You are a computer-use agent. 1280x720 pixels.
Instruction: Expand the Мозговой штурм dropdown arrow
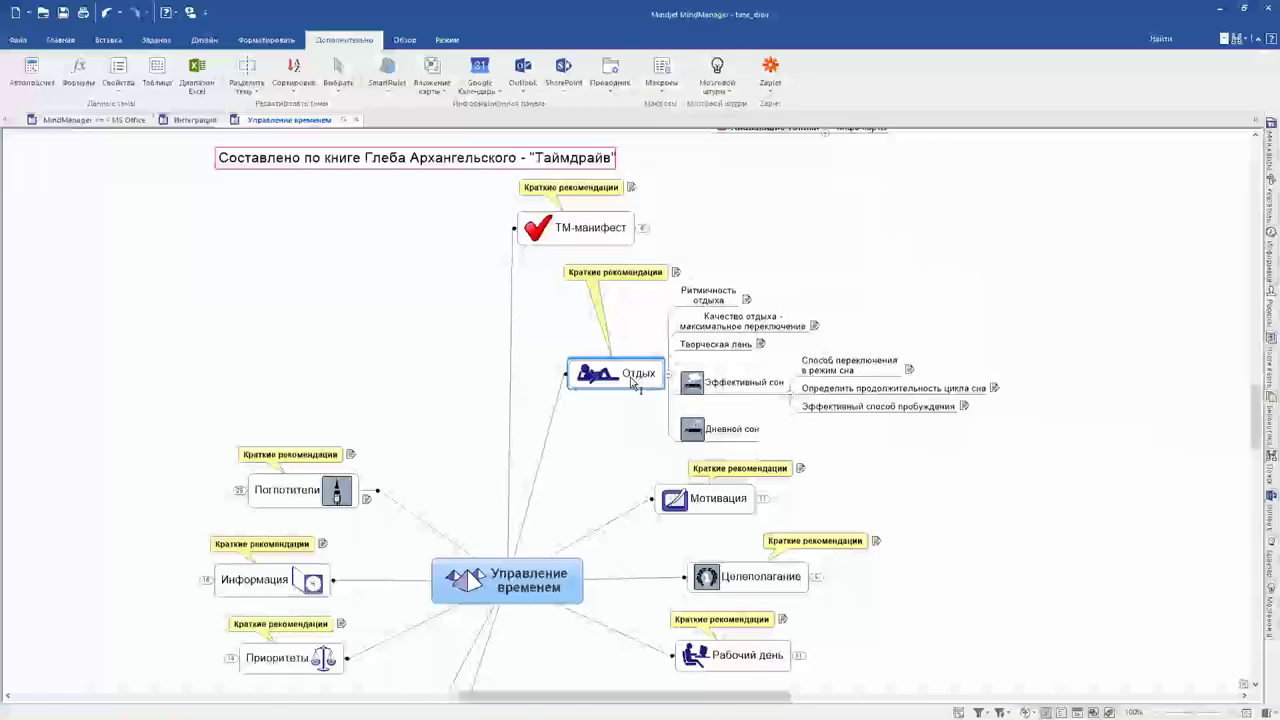731,92
